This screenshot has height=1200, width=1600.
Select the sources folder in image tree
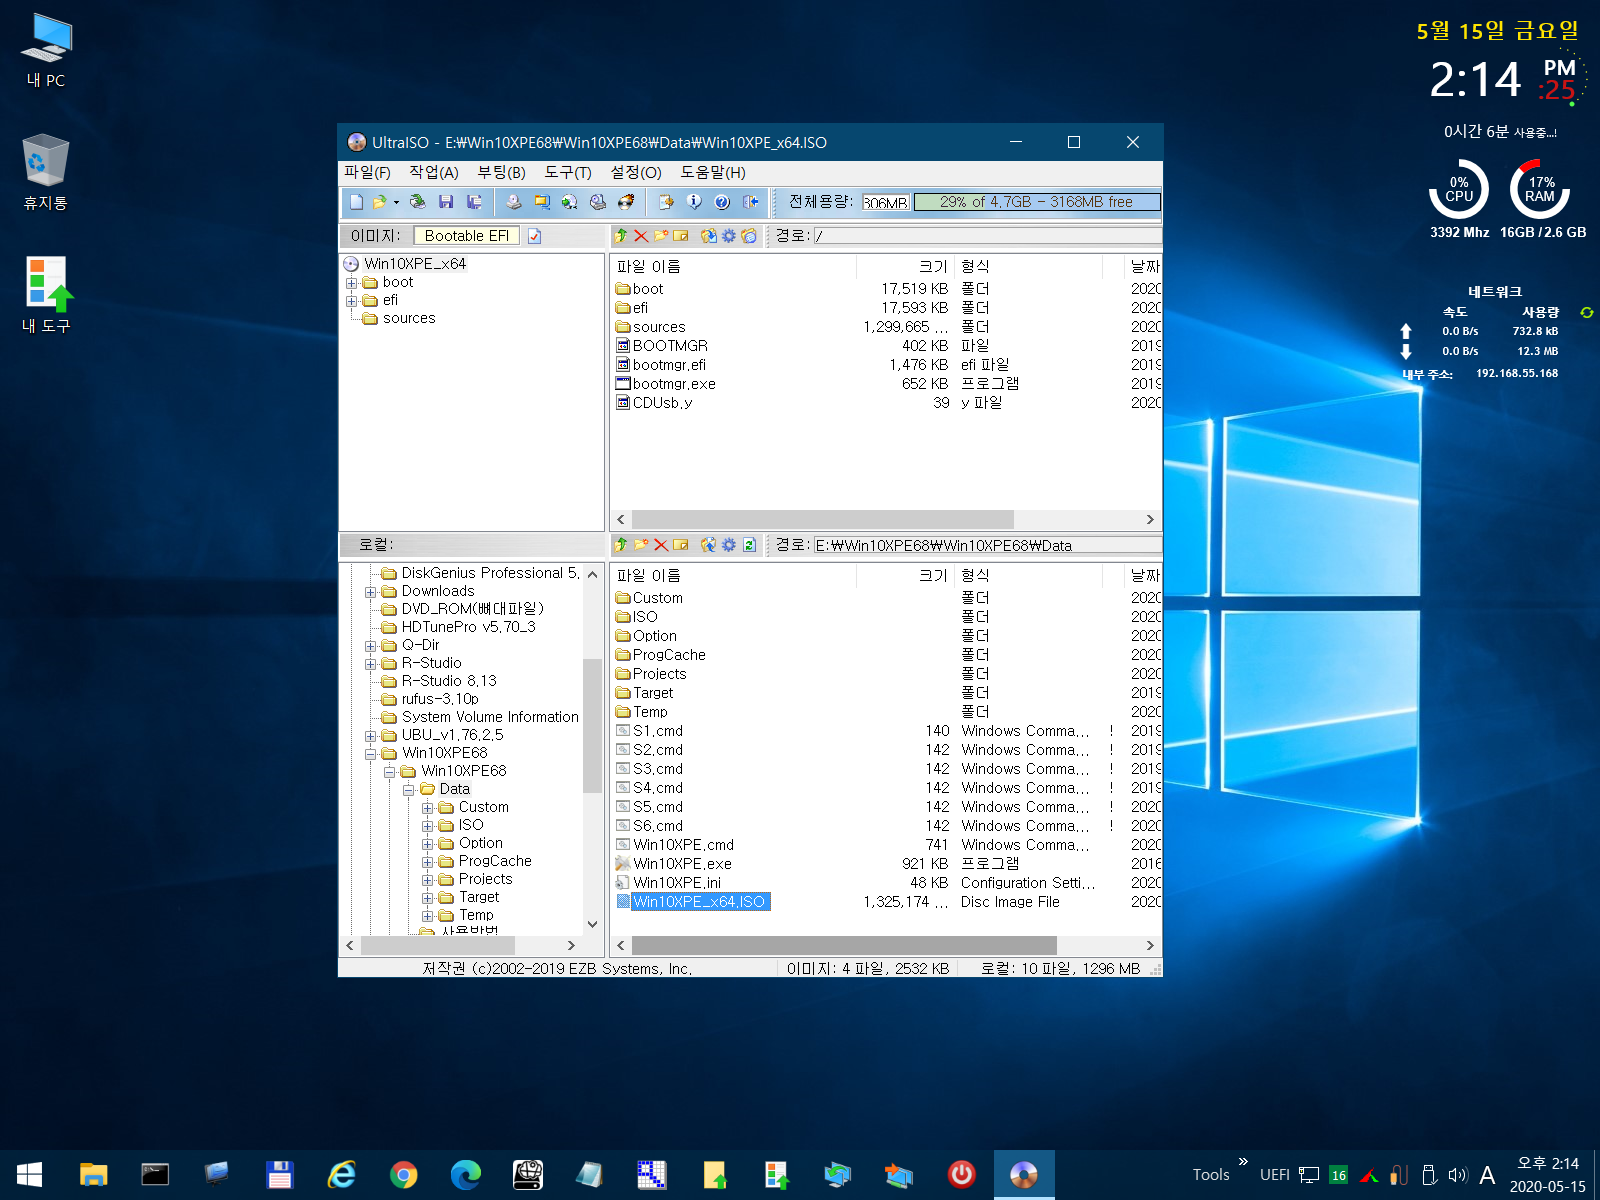click(409, 319)
